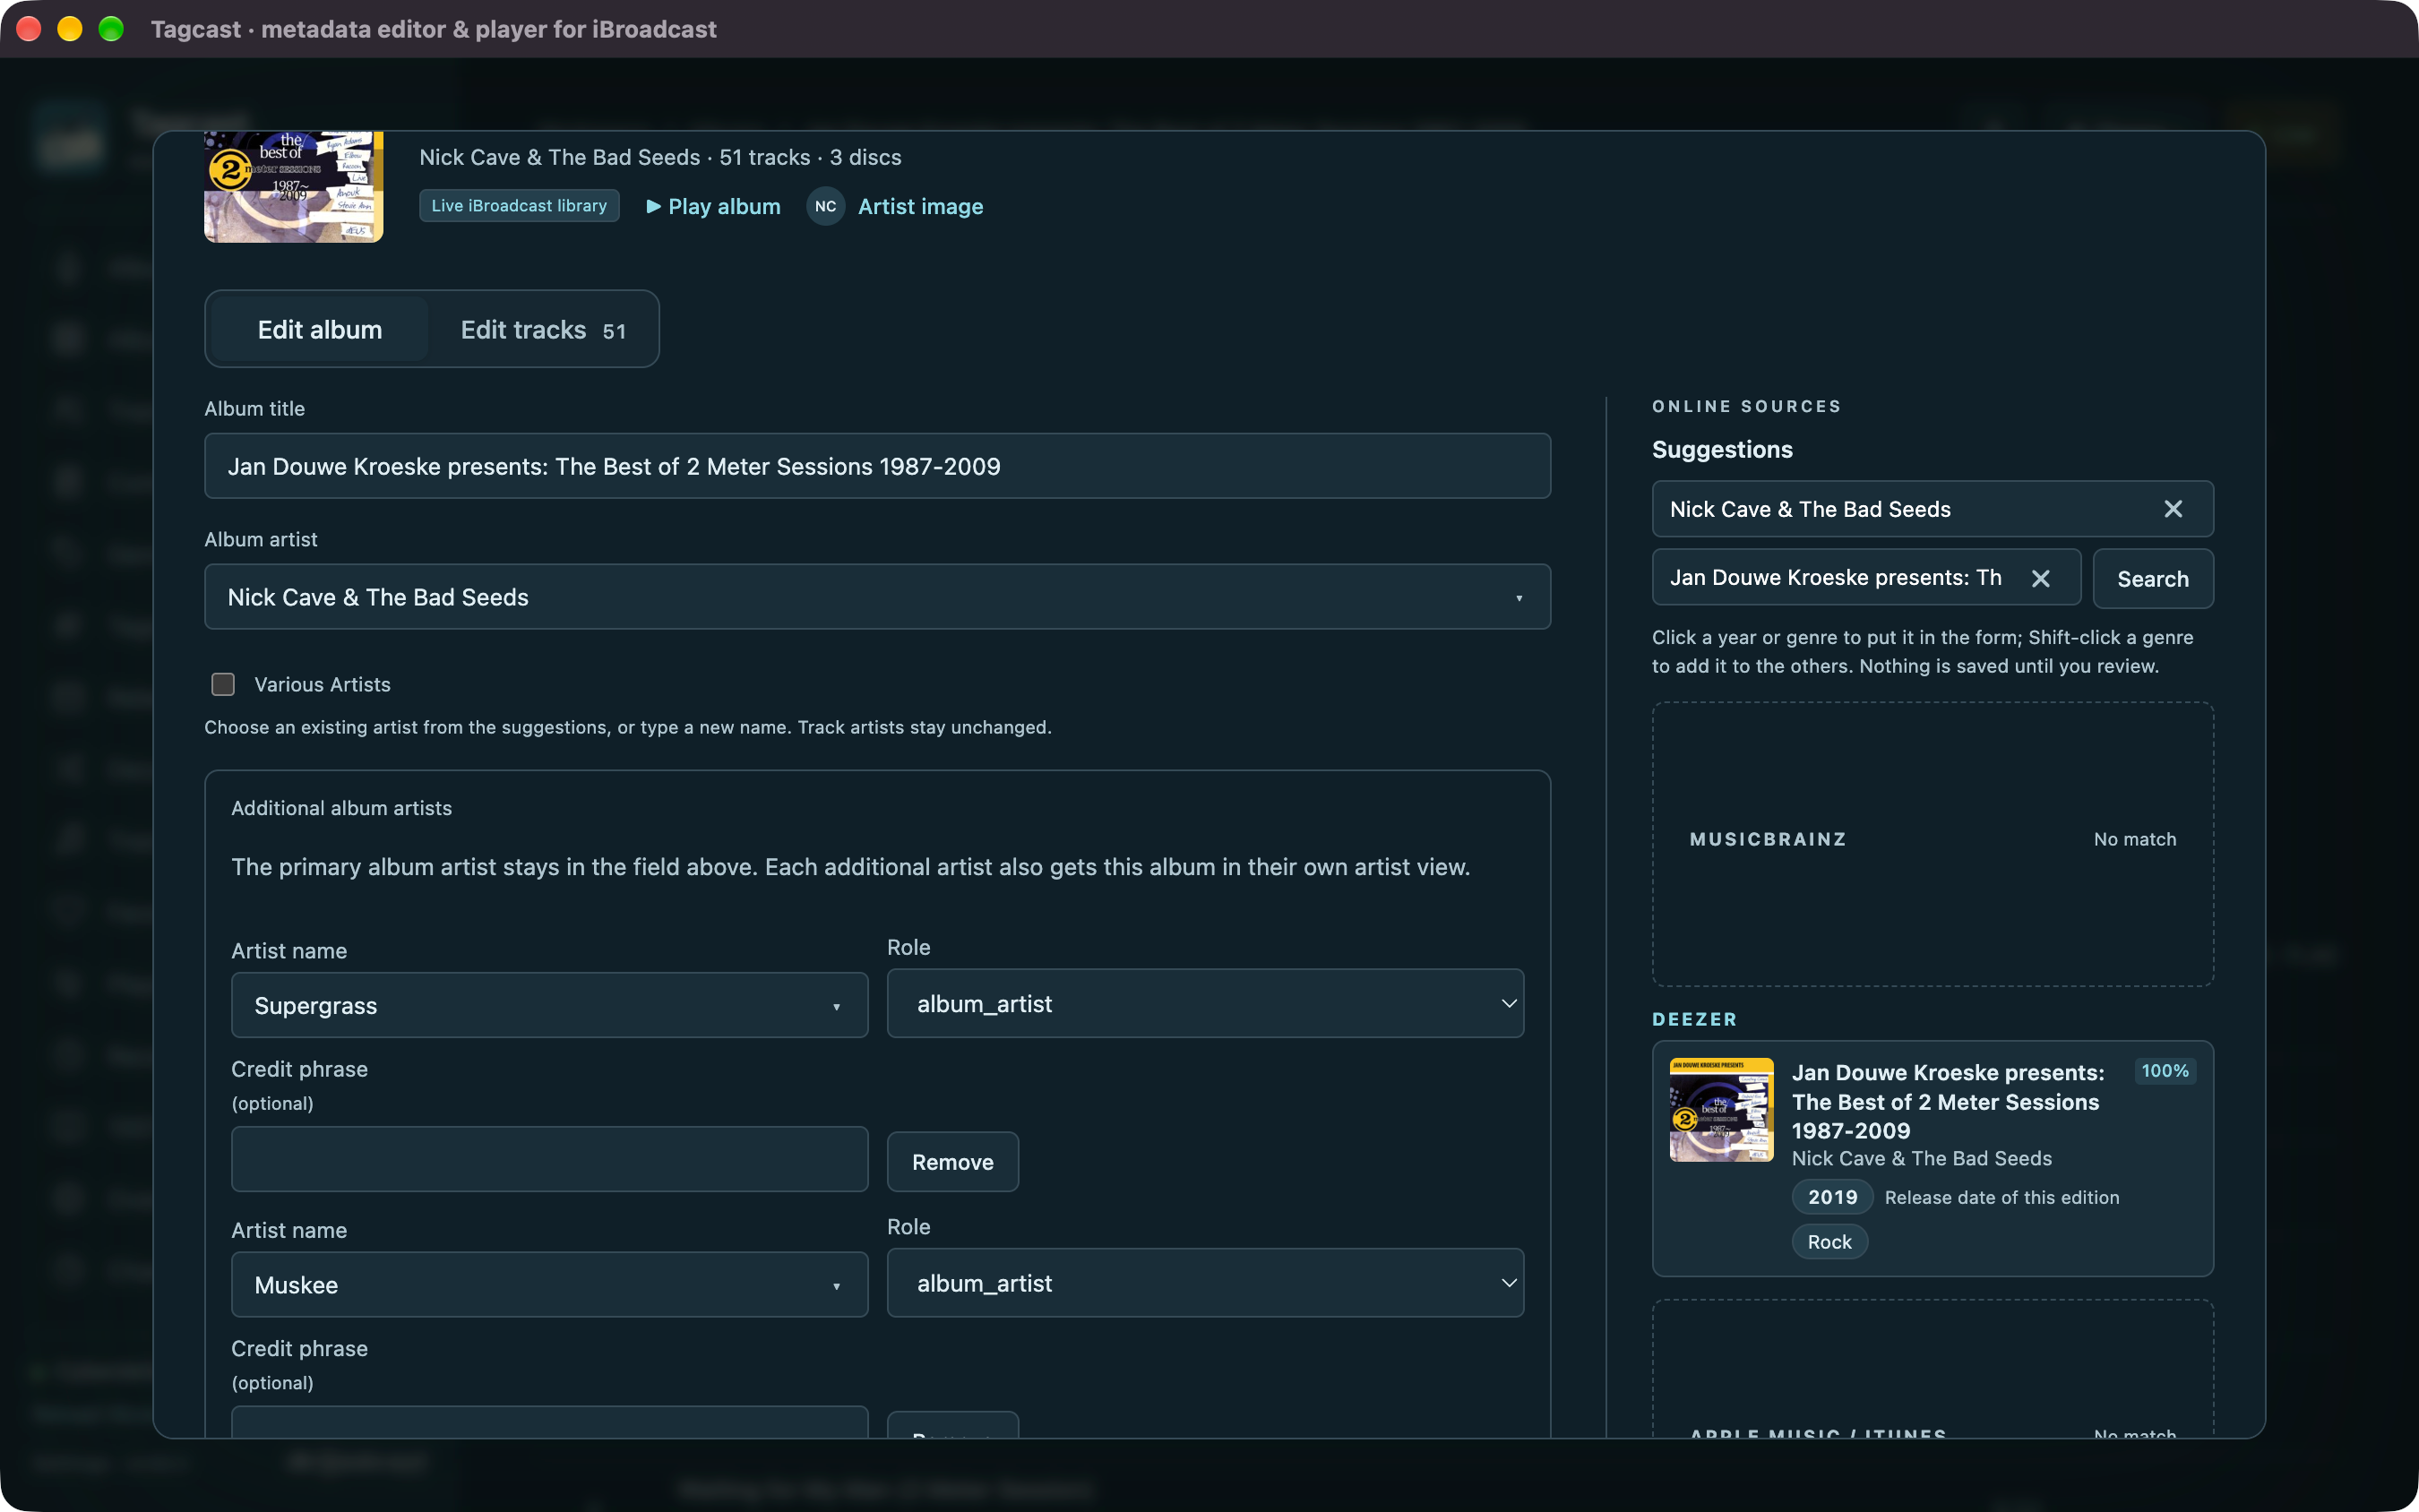
Task: Open Role dropdown for Muskee
Action: [x=1205, y=1283]
